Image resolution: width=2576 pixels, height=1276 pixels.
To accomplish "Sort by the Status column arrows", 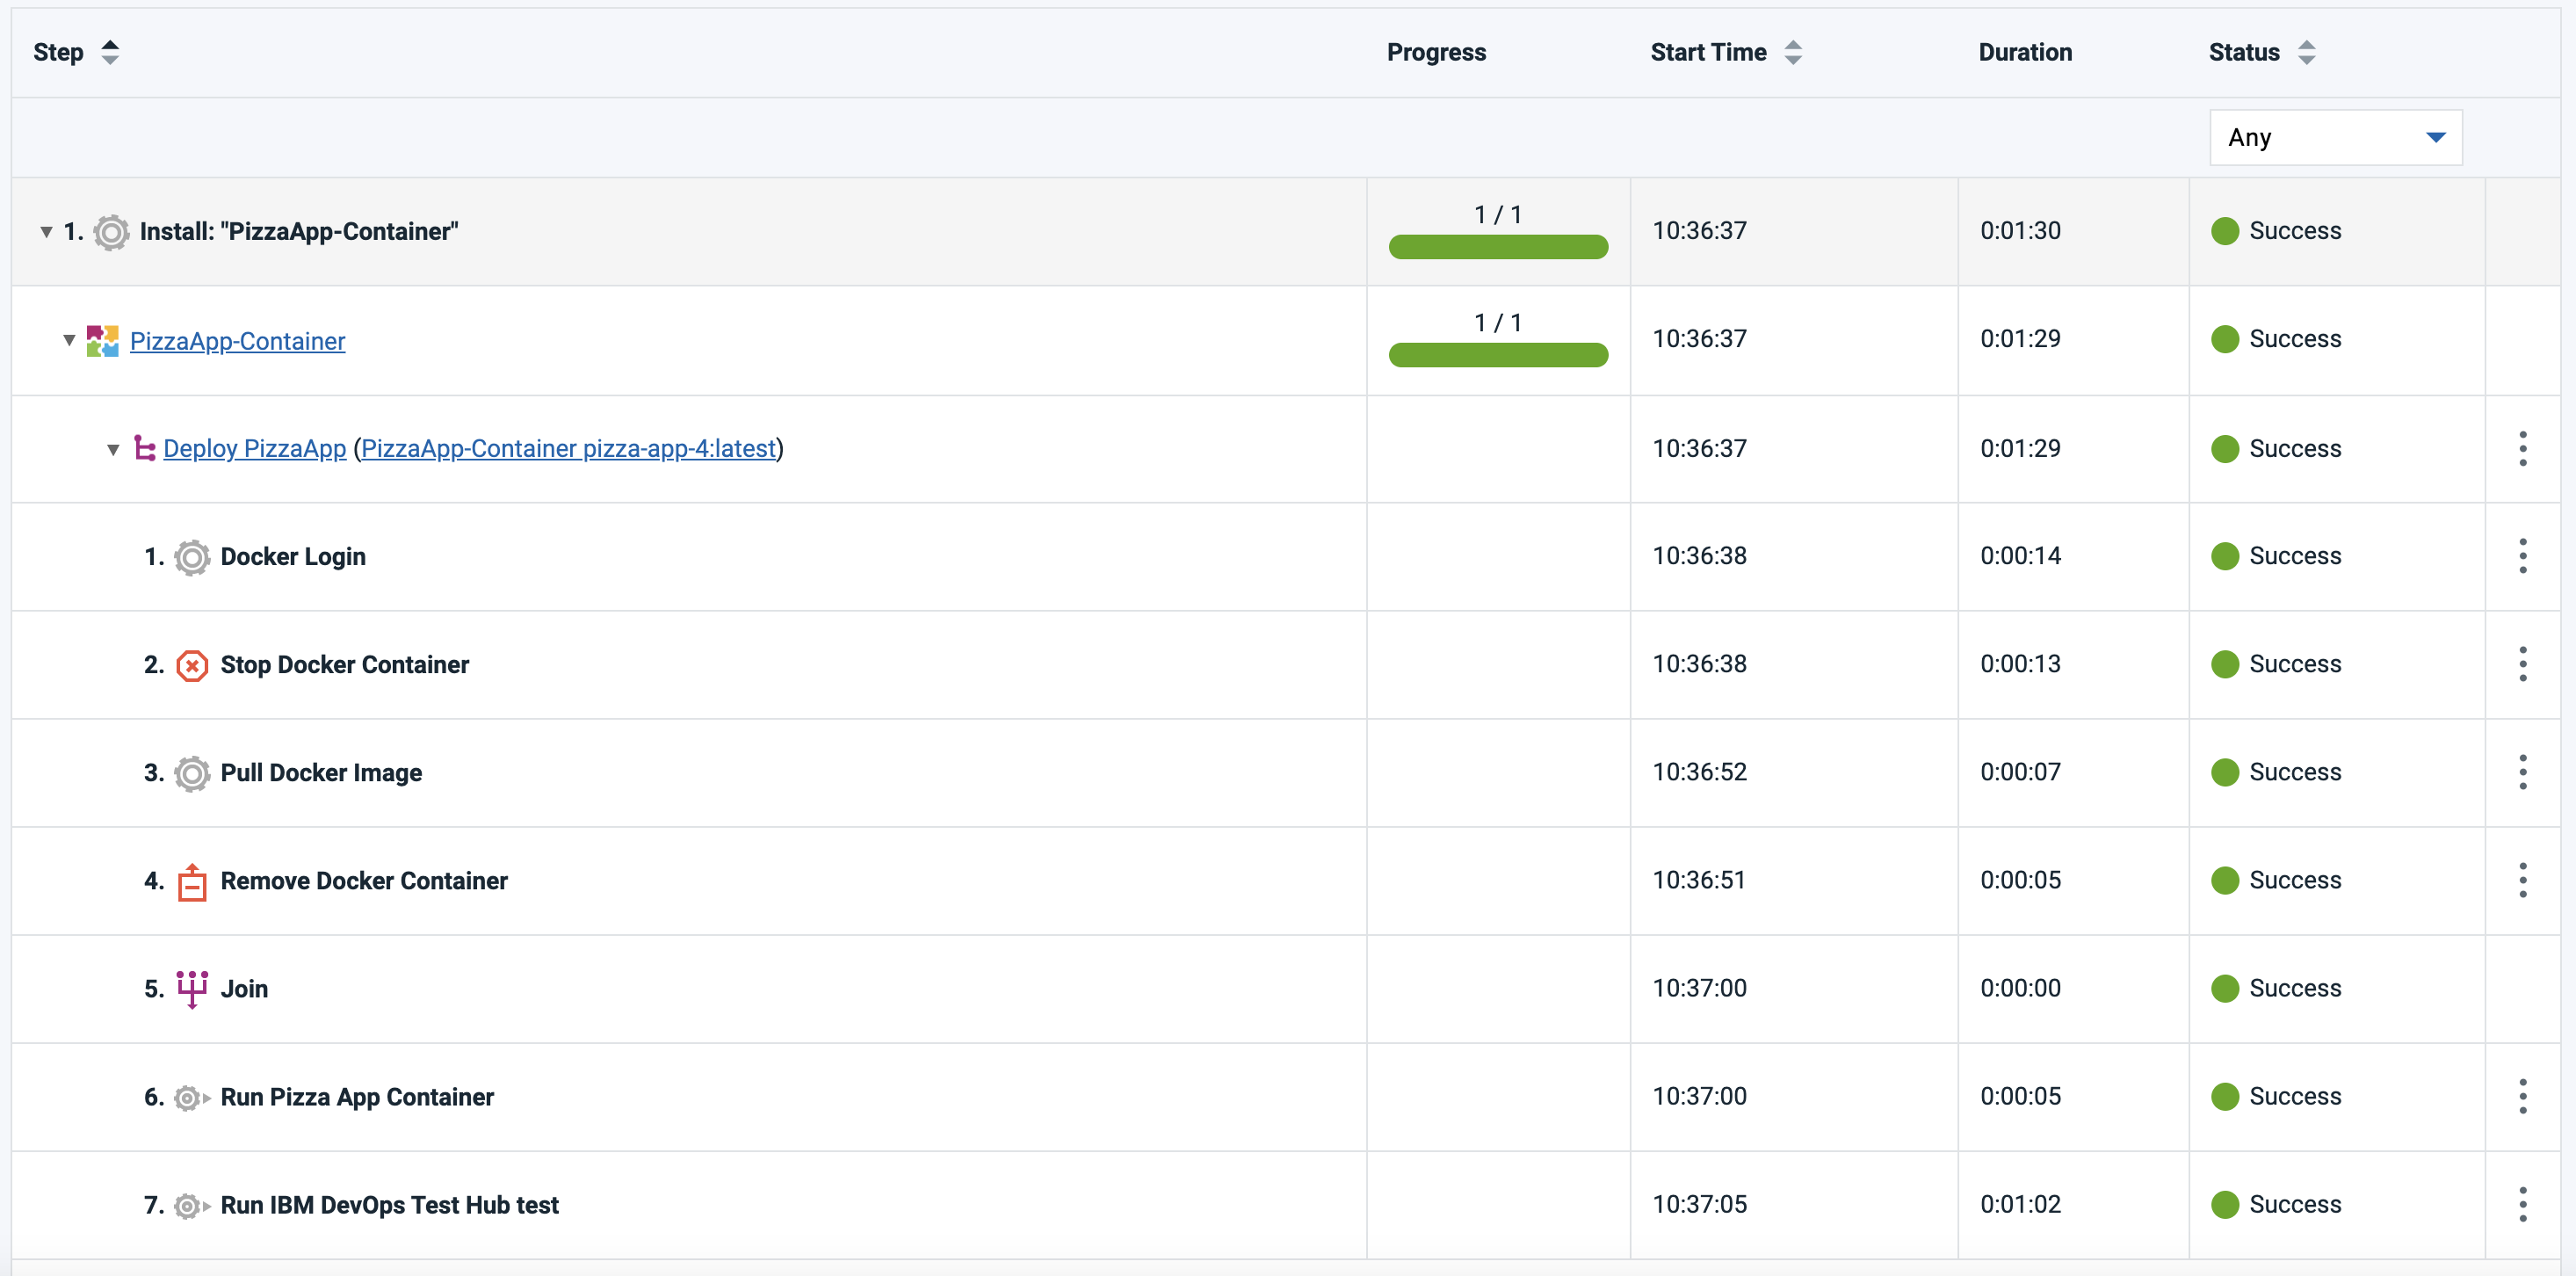I will pyautogui.click(x=2306, y=52).
